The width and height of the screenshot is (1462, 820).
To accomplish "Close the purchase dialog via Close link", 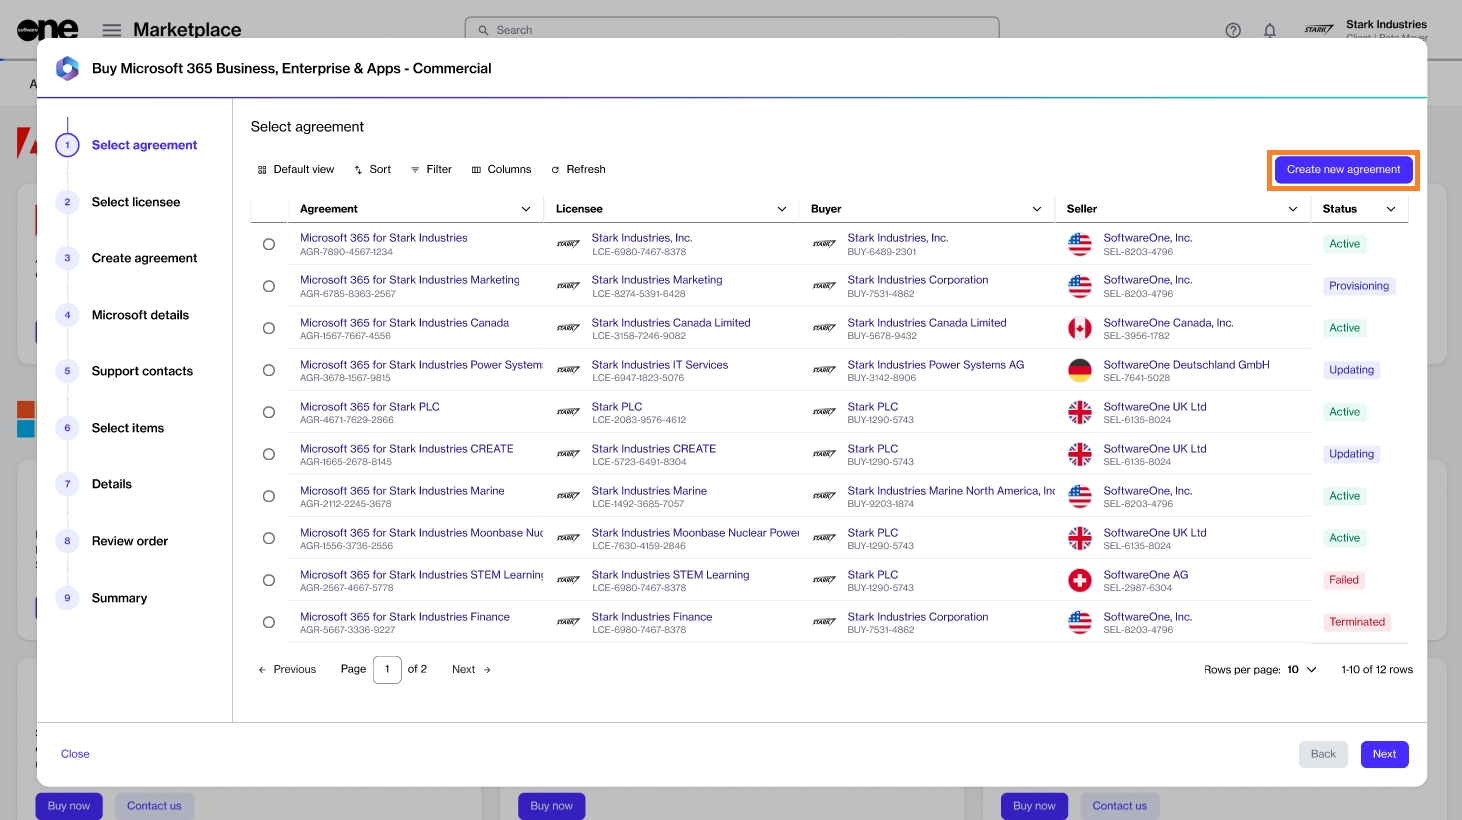I will 75,754.
